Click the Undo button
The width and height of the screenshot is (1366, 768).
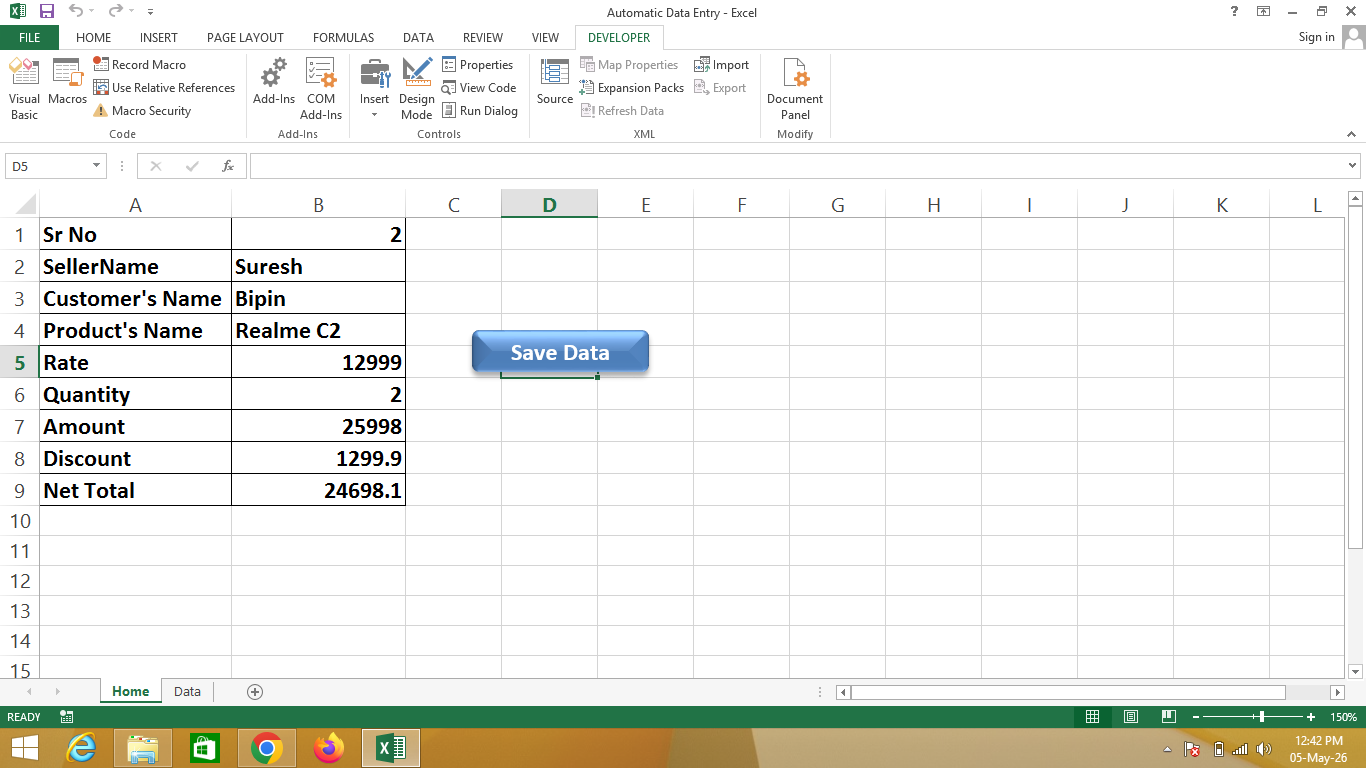click(75, 12)
